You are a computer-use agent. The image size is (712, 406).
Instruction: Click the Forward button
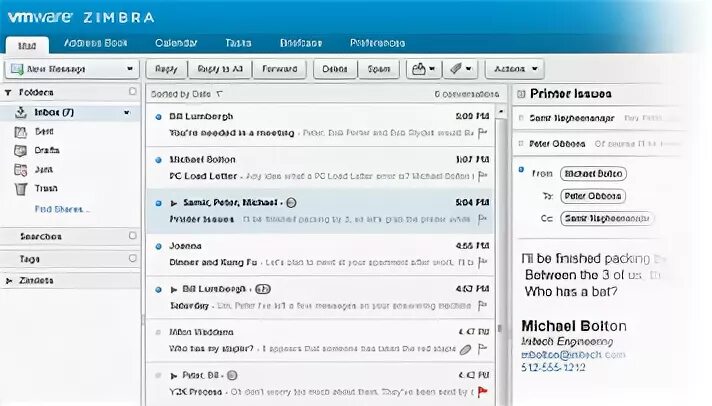click(280, 69)
